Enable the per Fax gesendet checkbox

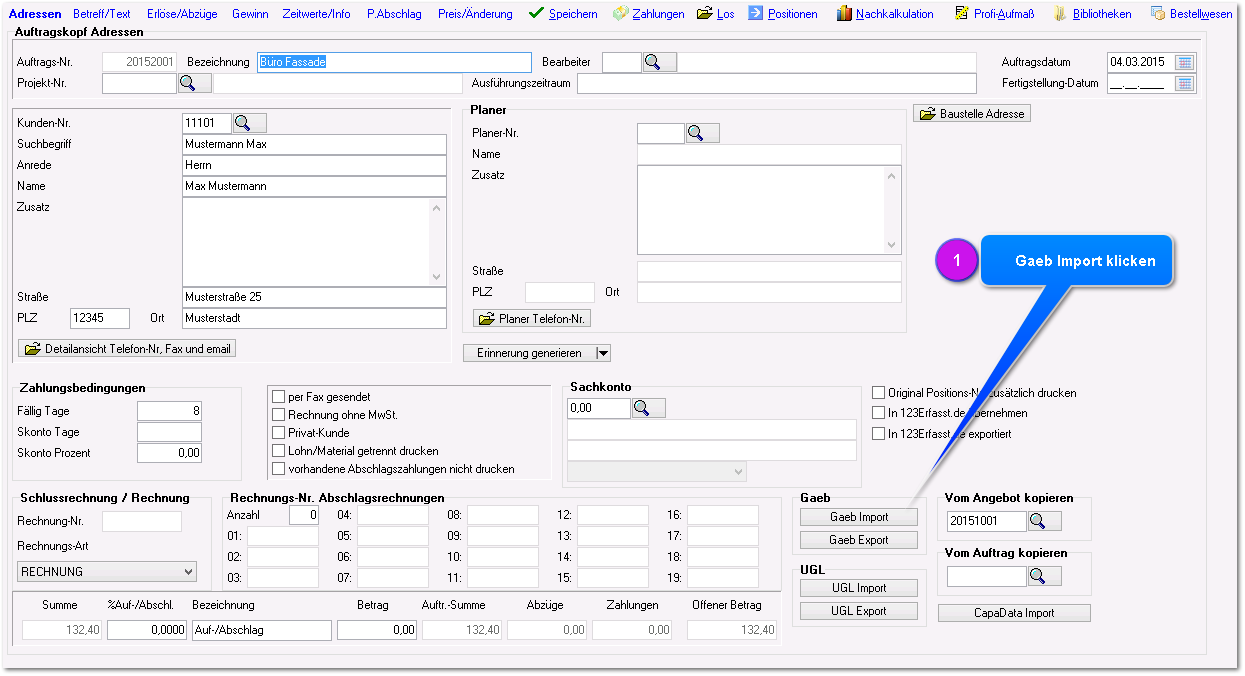pos(279,397)
